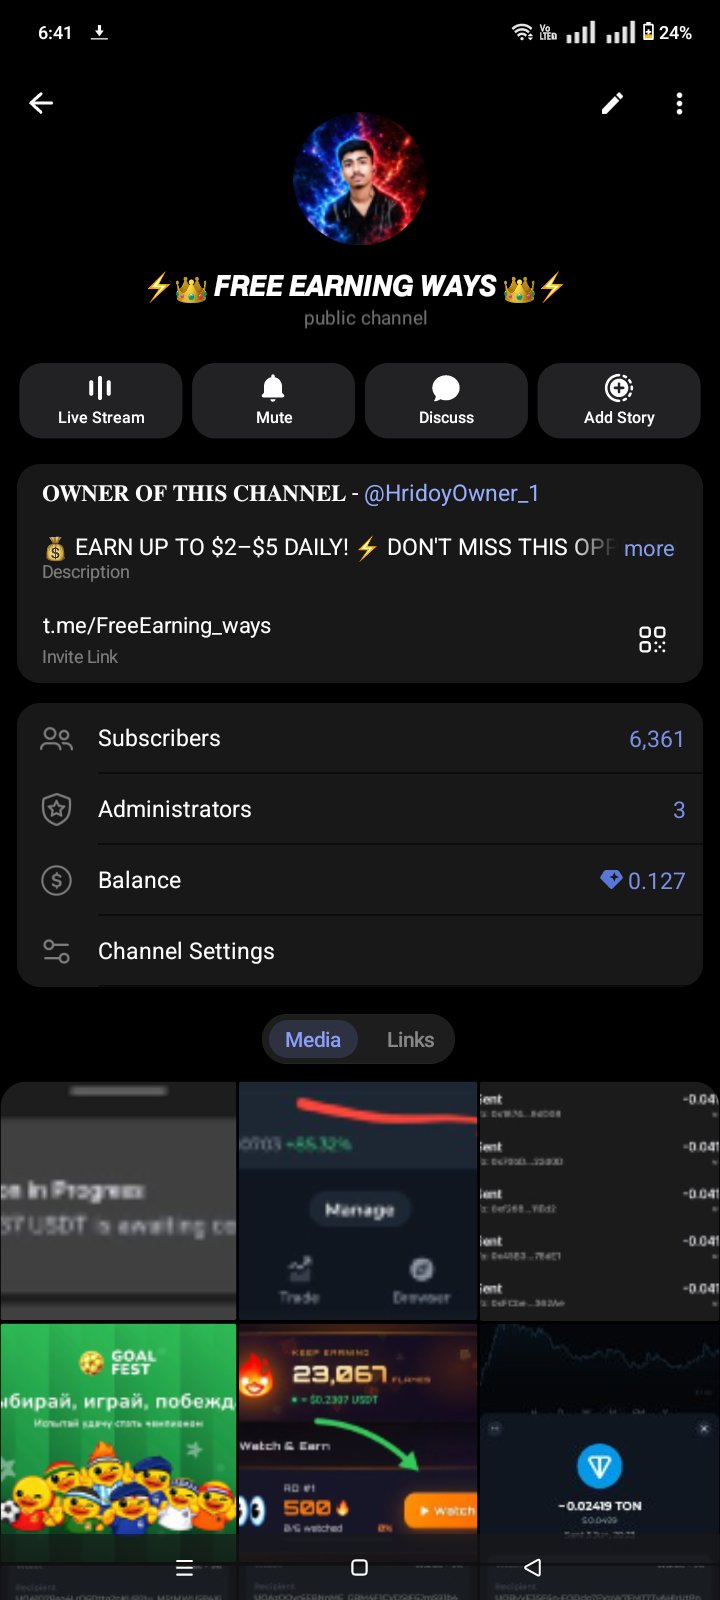Viewport: 720px width, 1600px height.
Task: View the channel Balance
Action: [360, 881]
